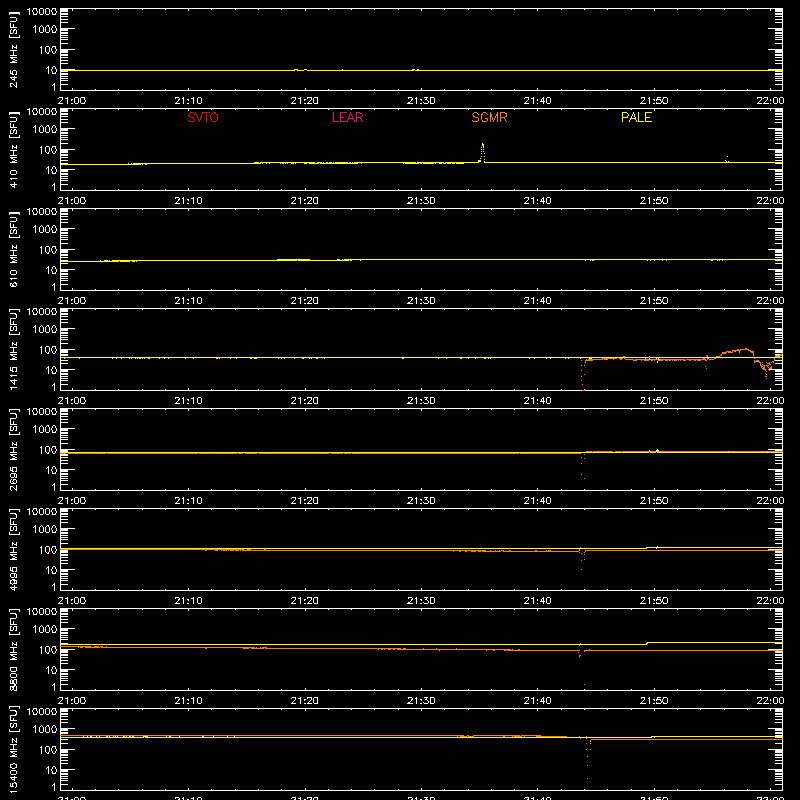Click the 1000 value on the 15400 MHz axis
The image size is (800, 800).
click(45, 729)
